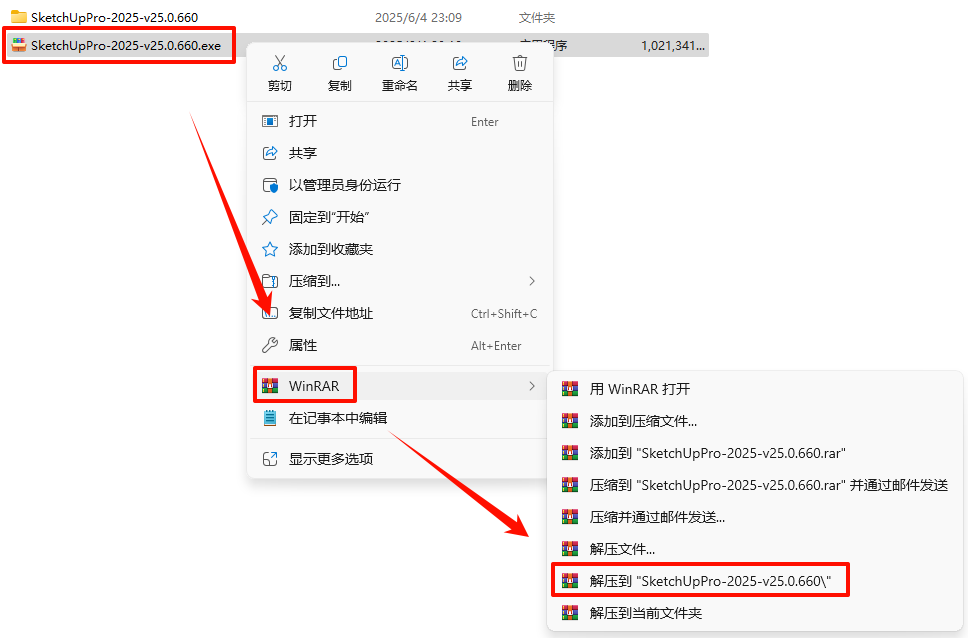968x638 pixels.
Task: Select 打开 (Open) in context menu
Action: point(399,121)
